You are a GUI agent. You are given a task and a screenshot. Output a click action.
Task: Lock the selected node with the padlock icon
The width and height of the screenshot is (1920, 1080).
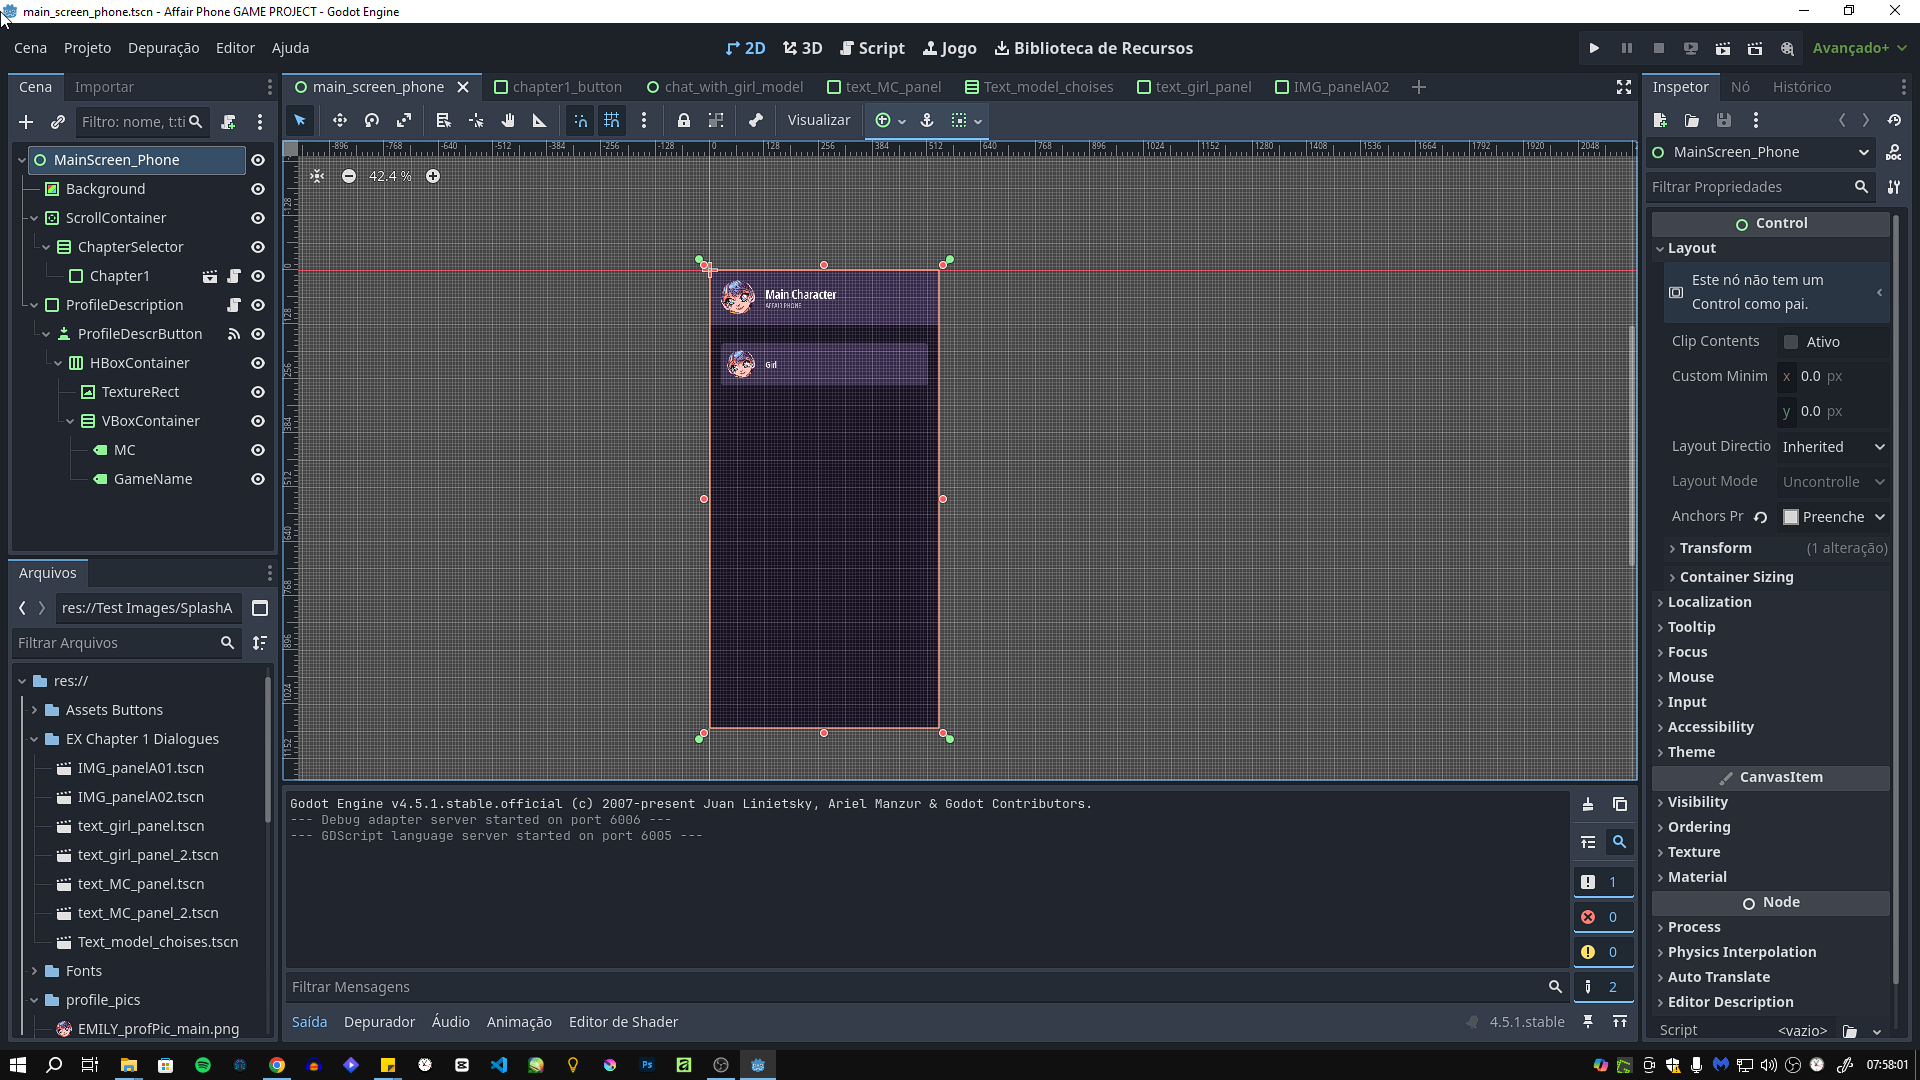coord(684,120)
